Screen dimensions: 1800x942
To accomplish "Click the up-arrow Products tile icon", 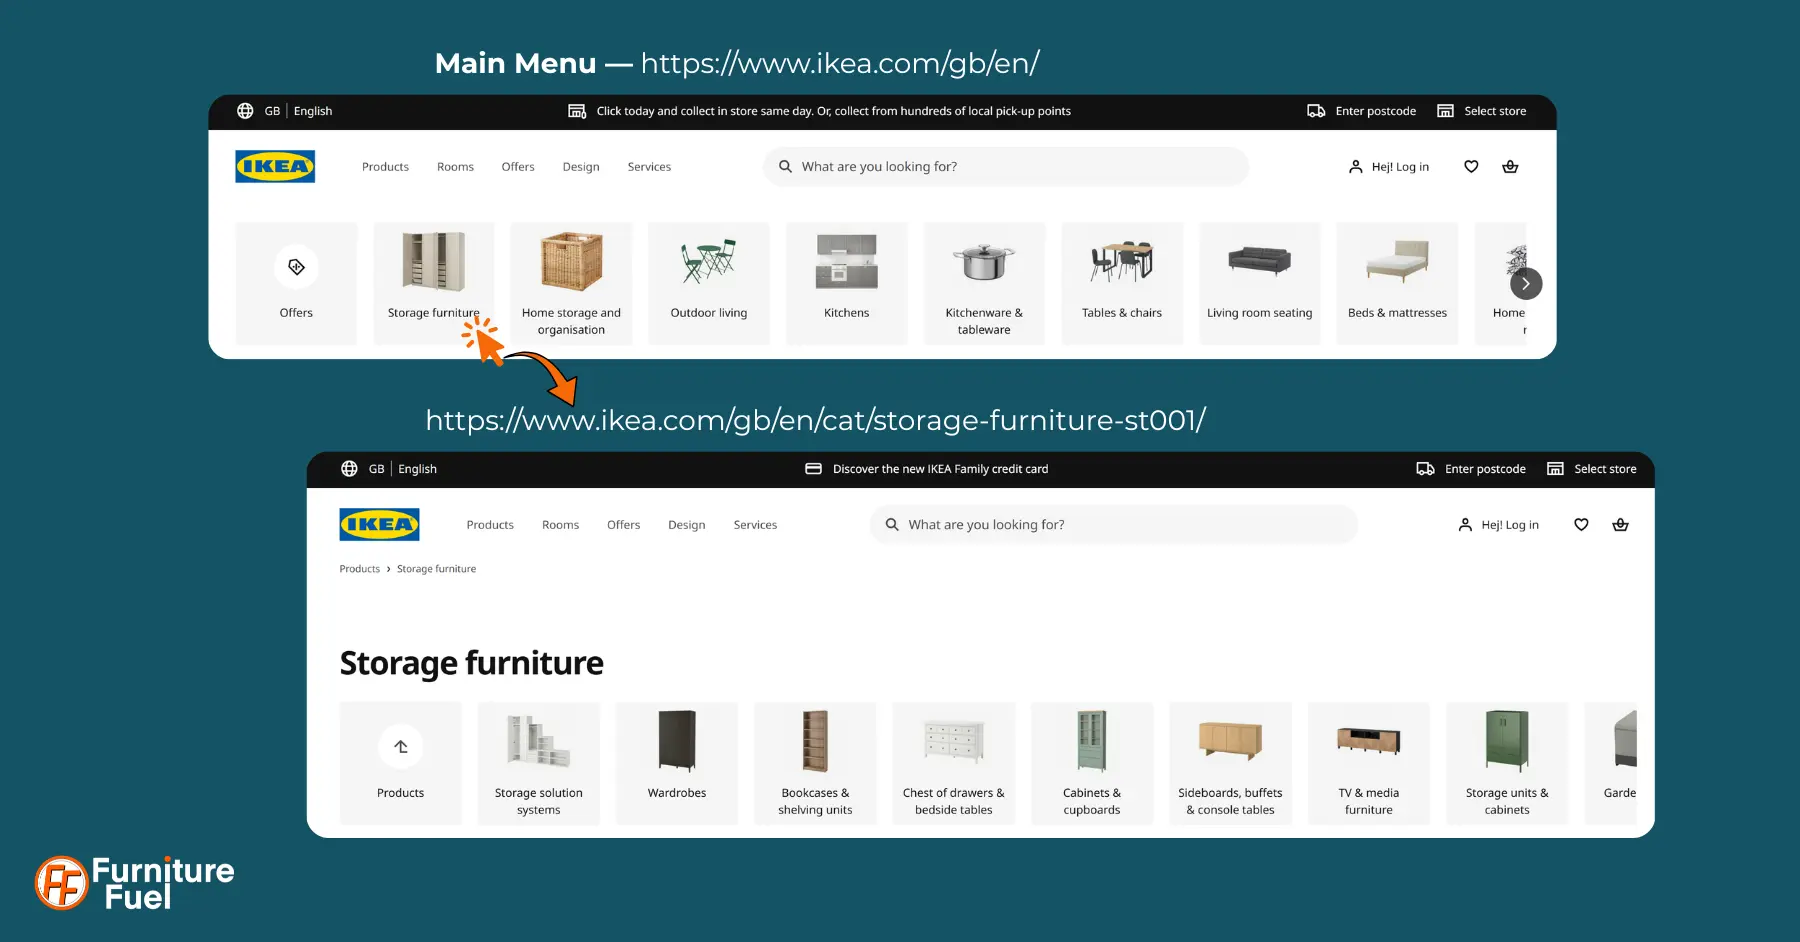I will [401, 747].
